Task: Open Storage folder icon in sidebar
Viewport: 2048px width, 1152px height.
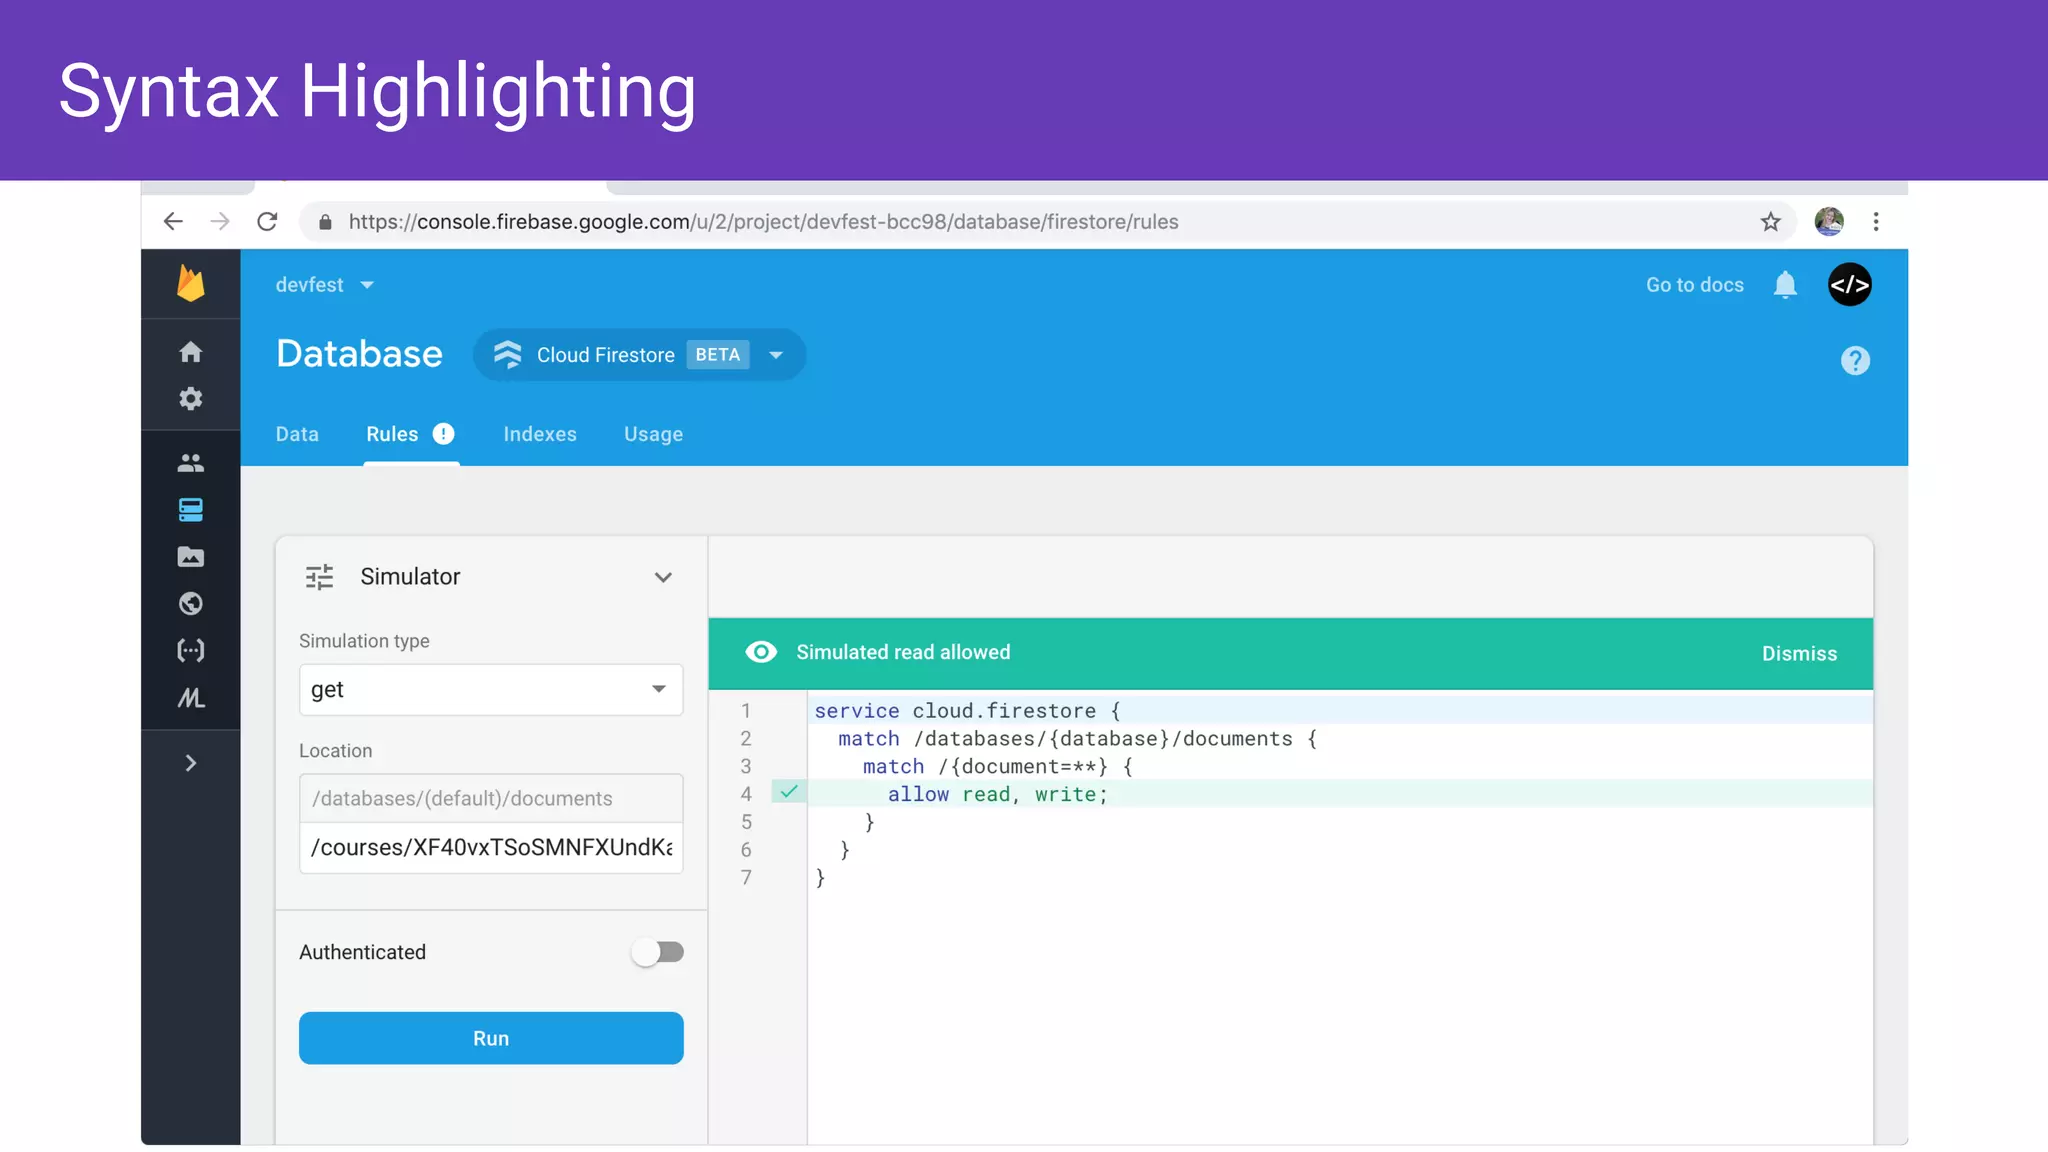Action: click(190, 557)
